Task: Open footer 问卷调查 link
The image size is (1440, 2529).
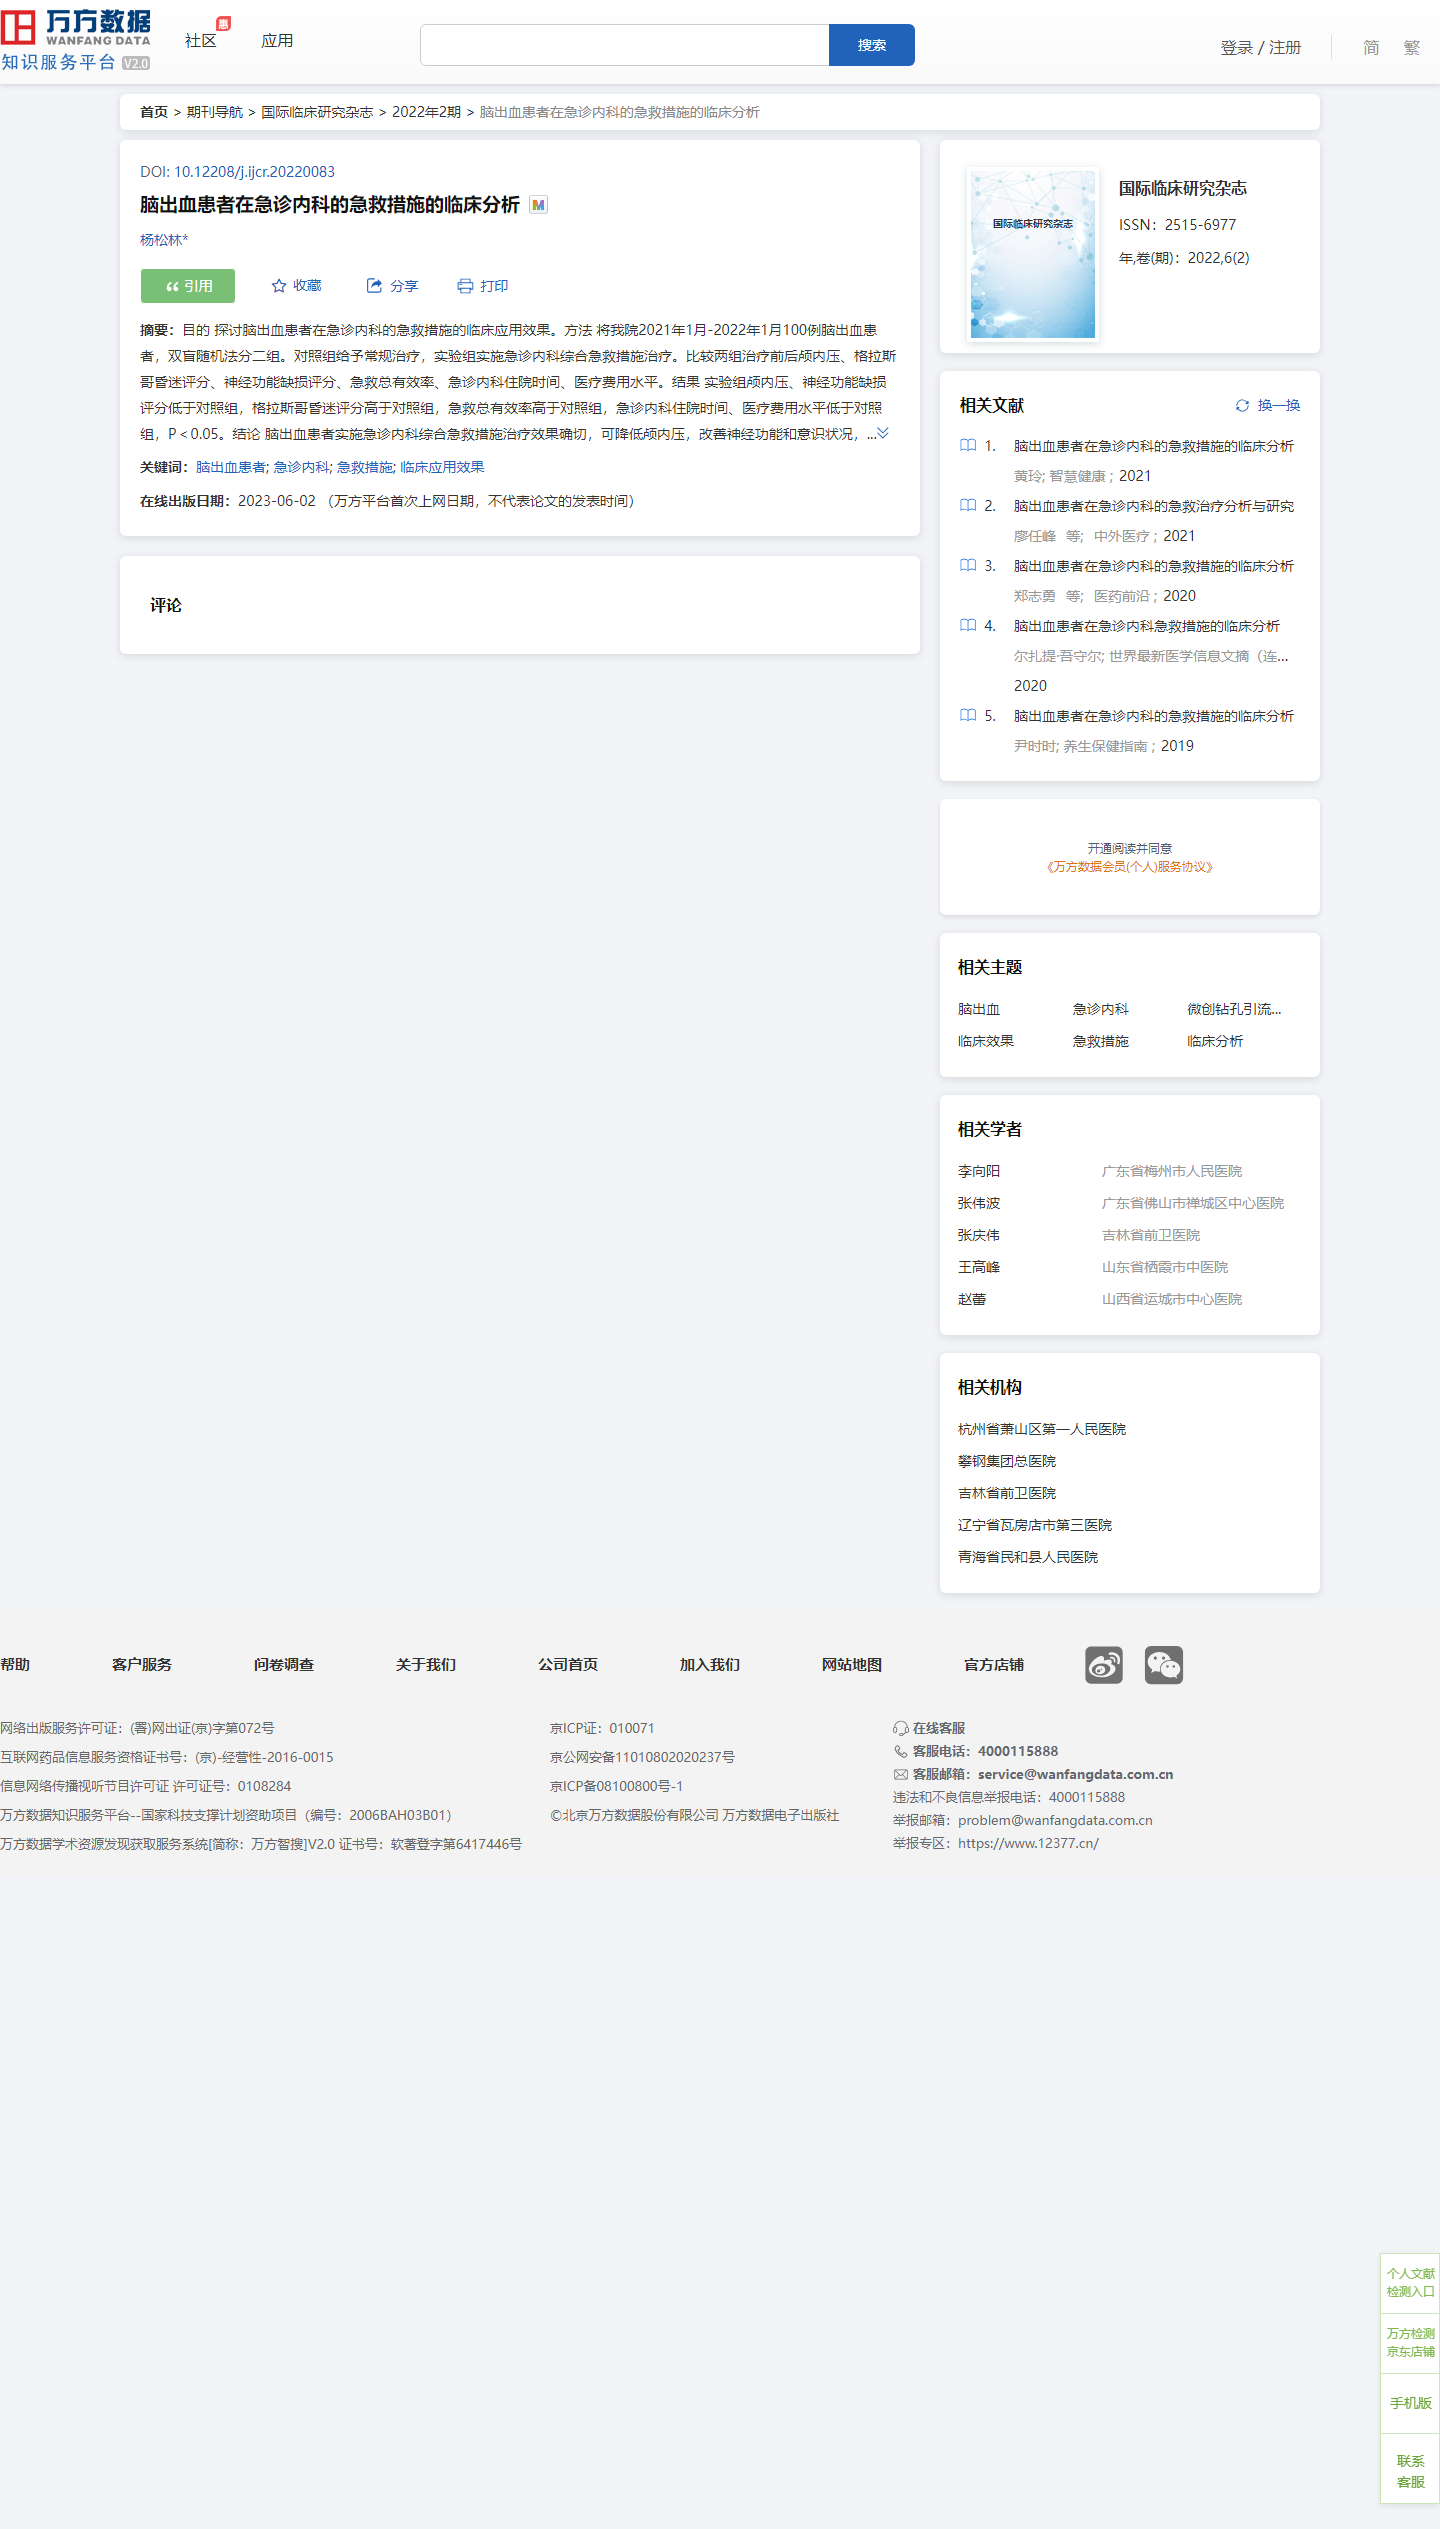Action: (284, 1664)
